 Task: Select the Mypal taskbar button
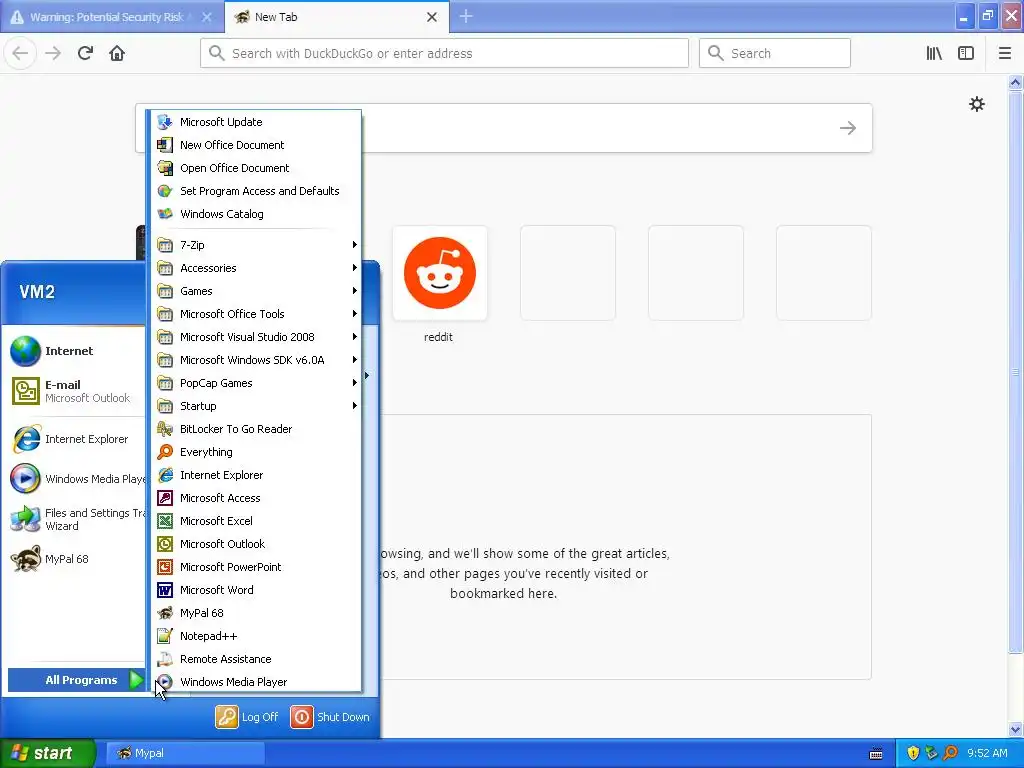[185, 753]
